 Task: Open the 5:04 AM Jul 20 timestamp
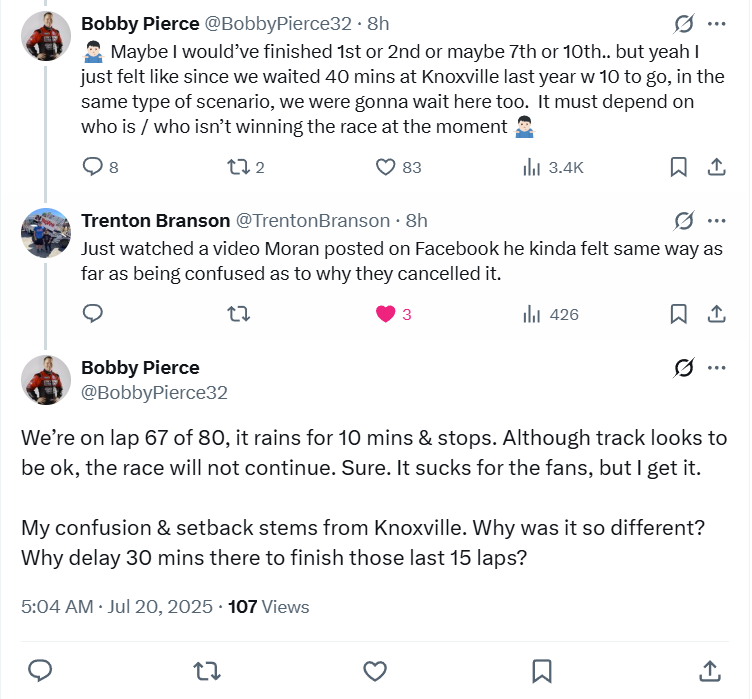pyautogui.click(x=116, y=606)
